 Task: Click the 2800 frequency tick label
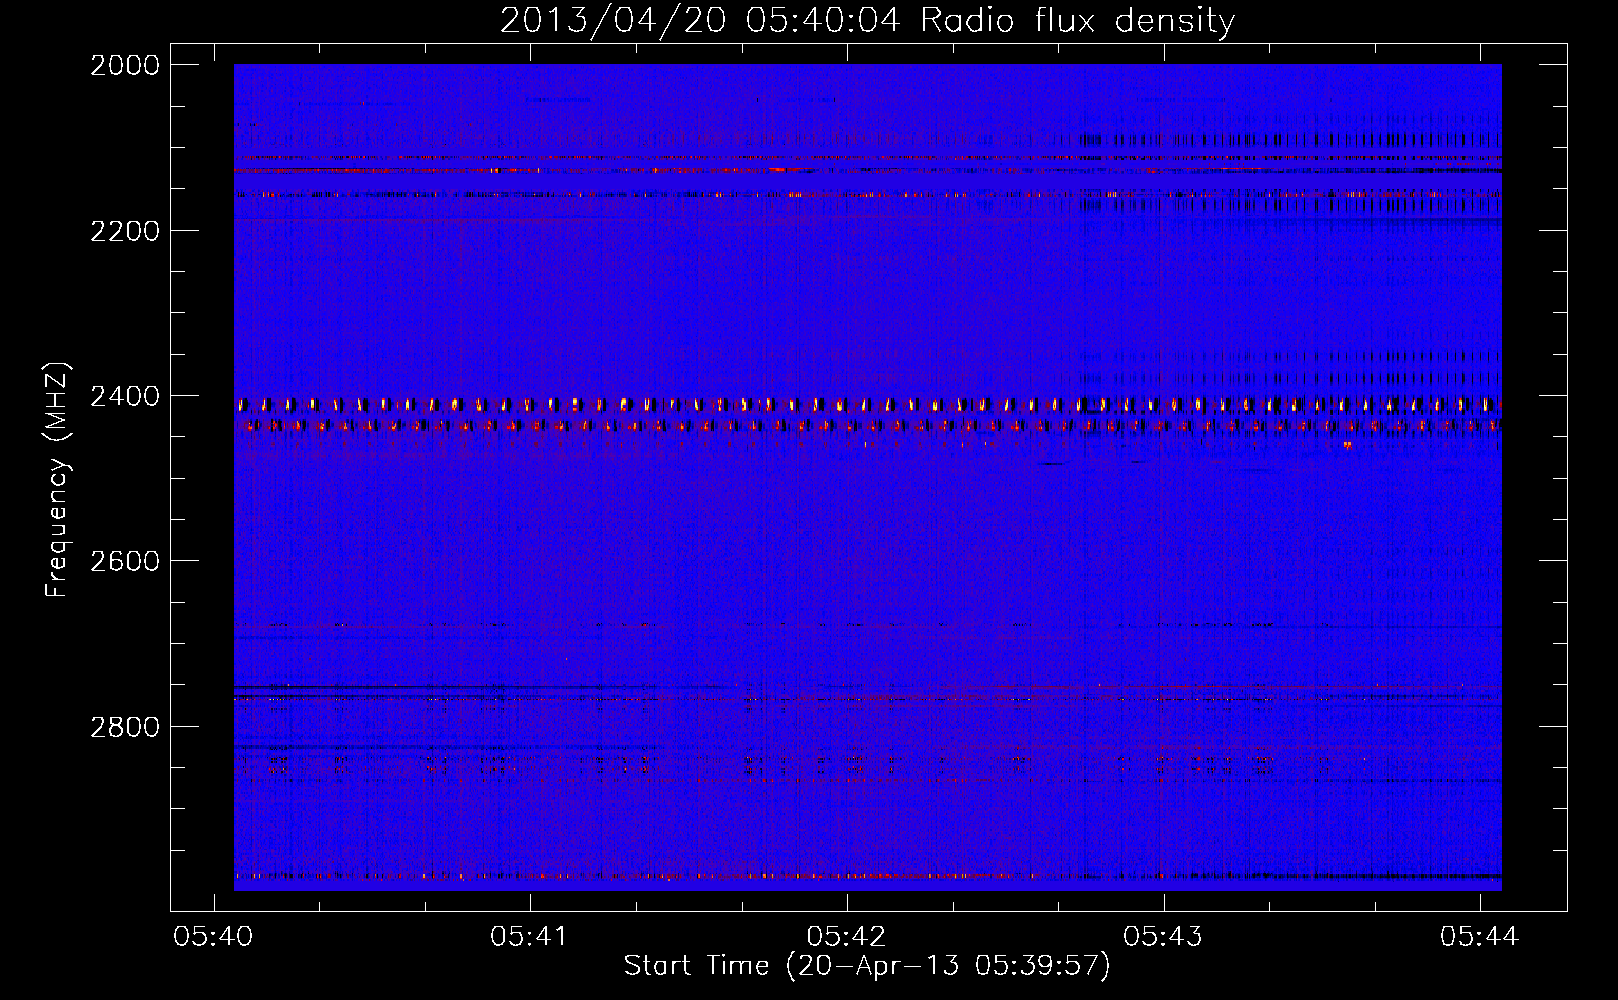[125, 727]
